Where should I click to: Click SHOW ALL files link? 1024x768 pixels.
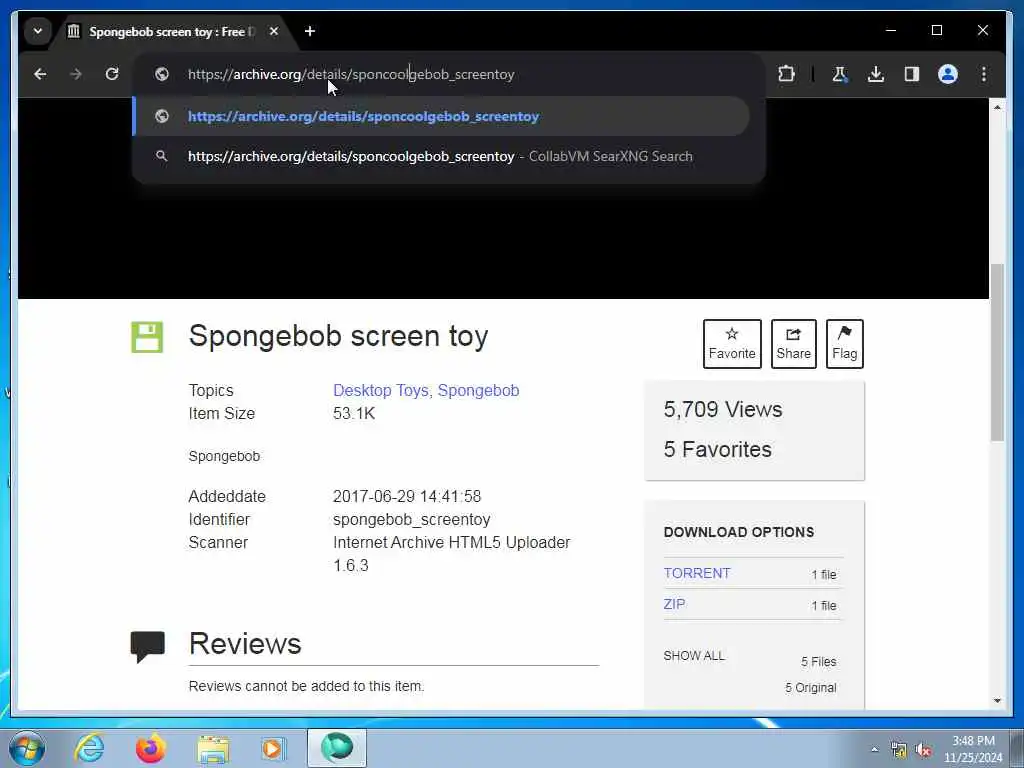694,656
